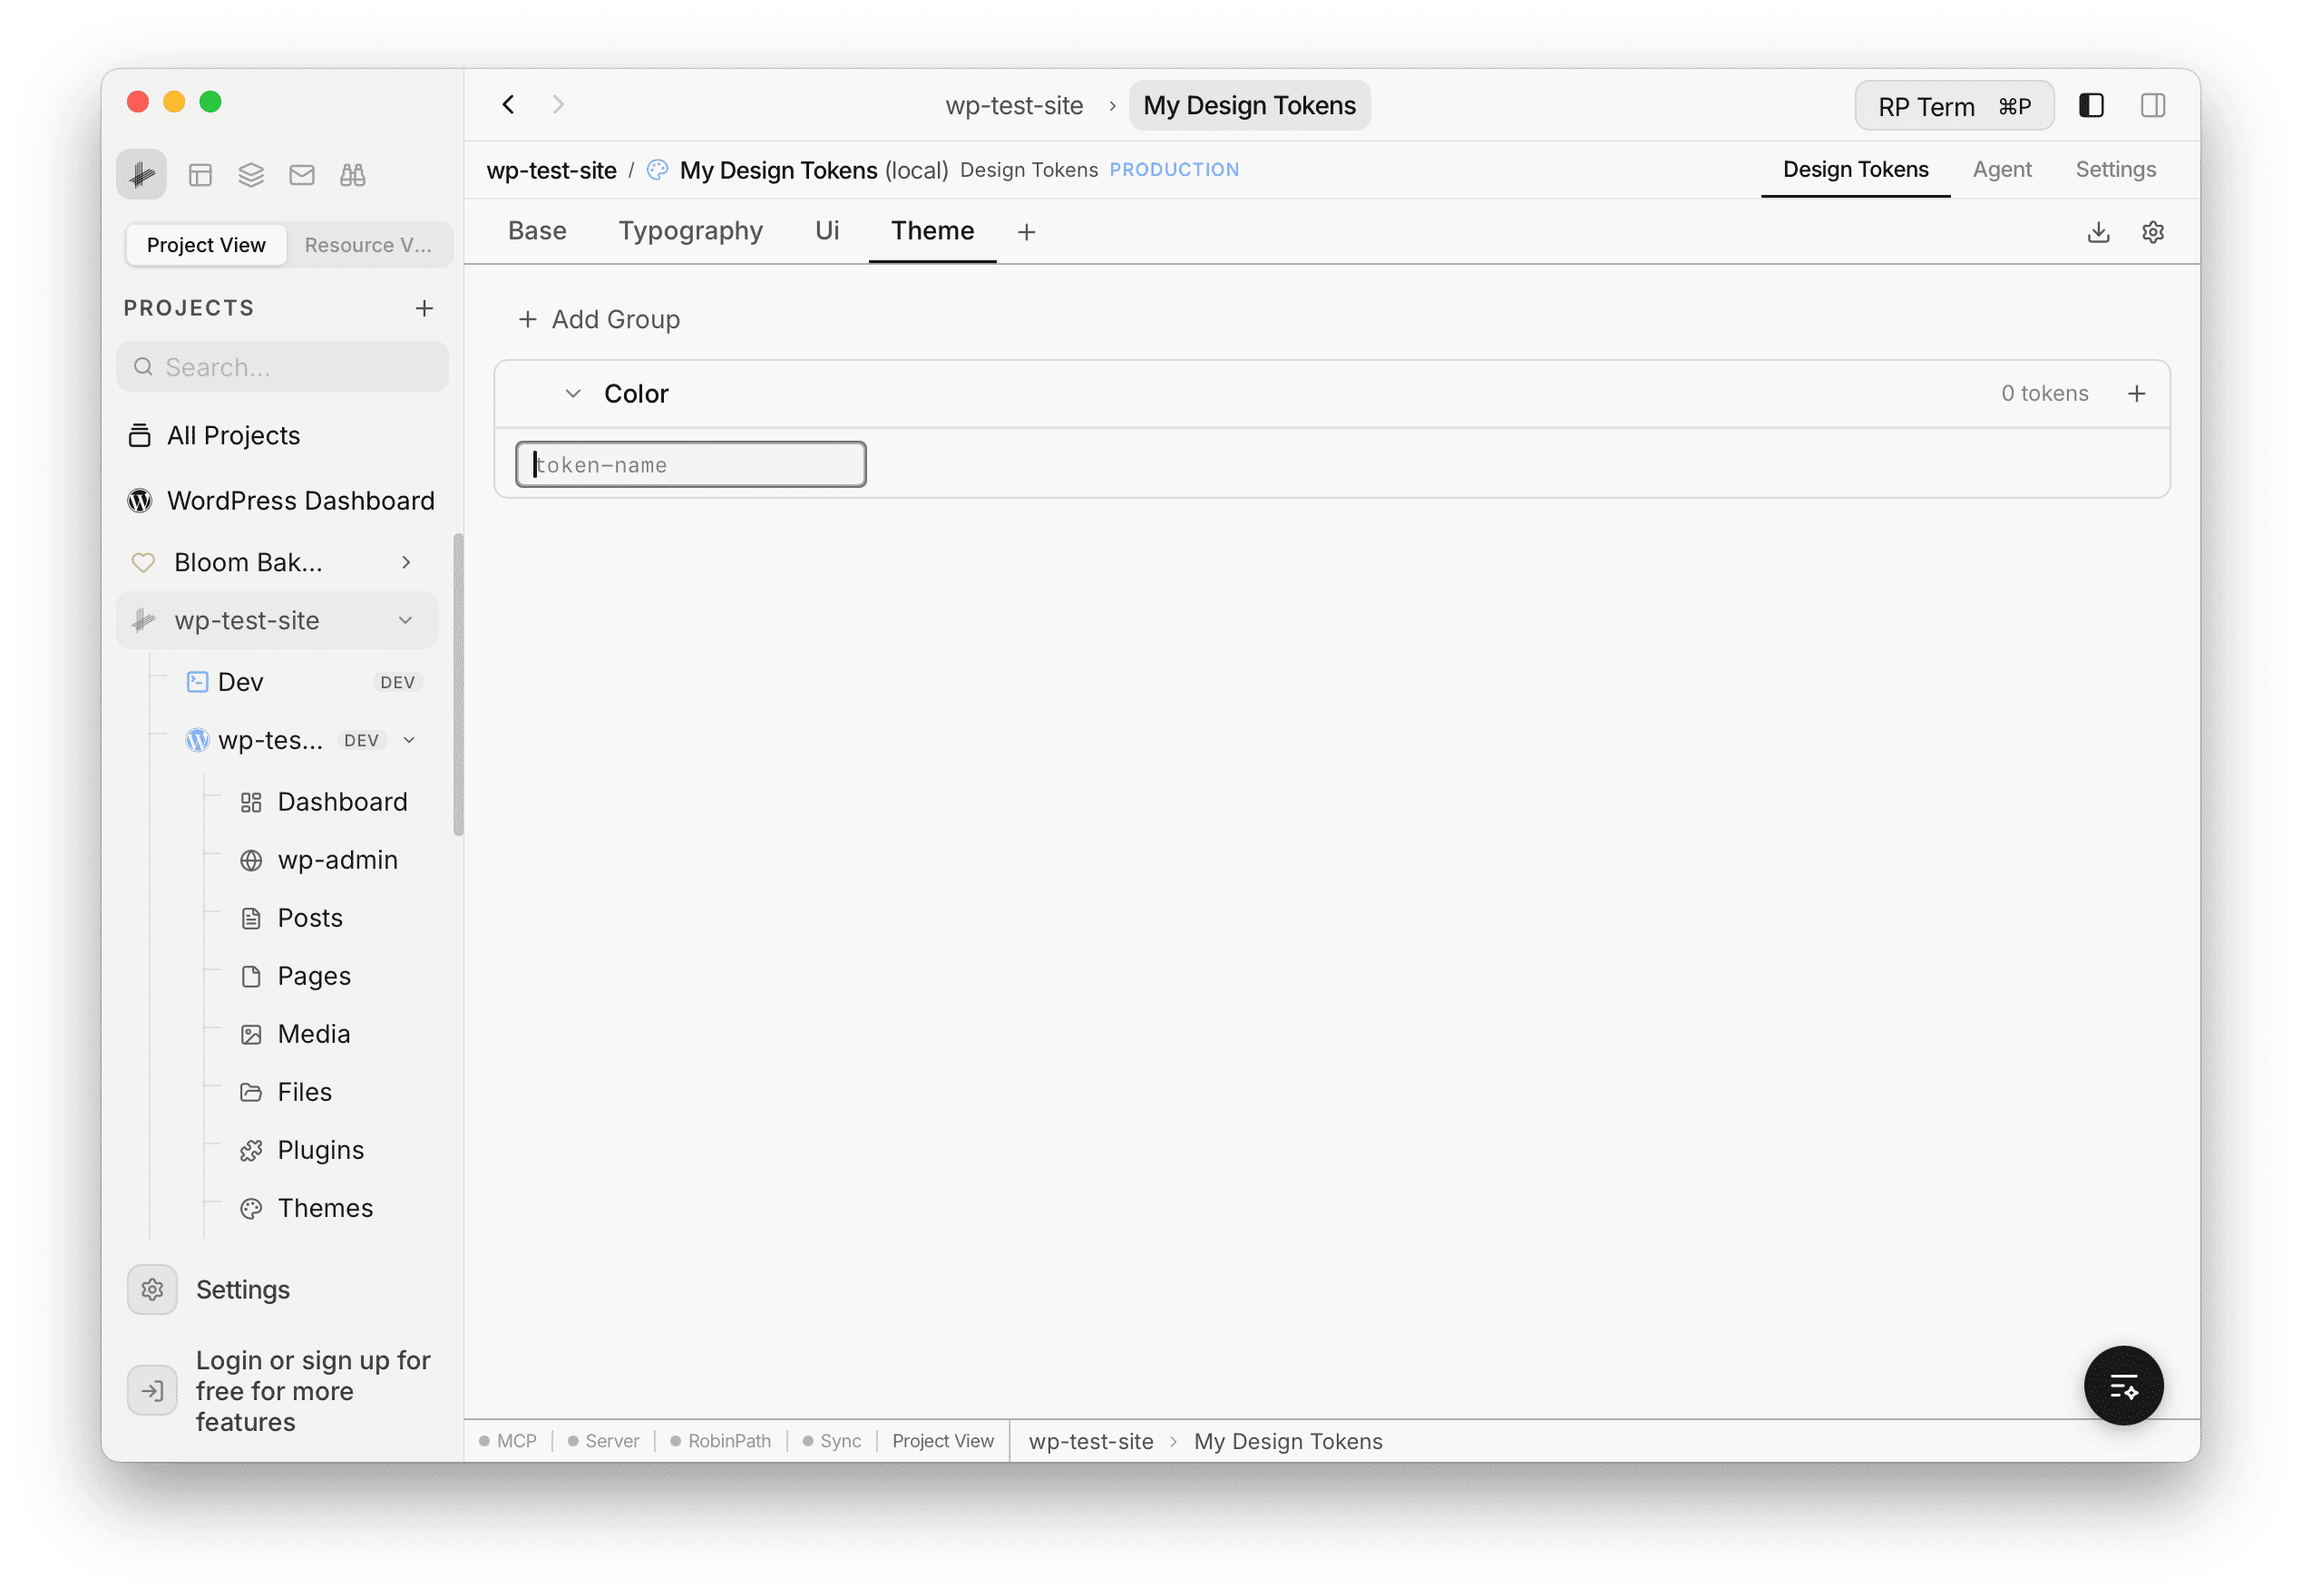This screenshot has height=1596, width=2302.
Task: Expand the Bloom Bak... project
Action: [405, 562]
